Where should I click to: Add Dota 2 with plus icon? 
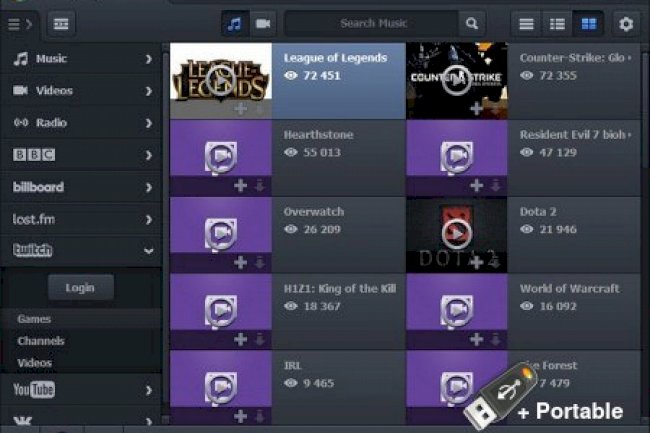[476, 262]
